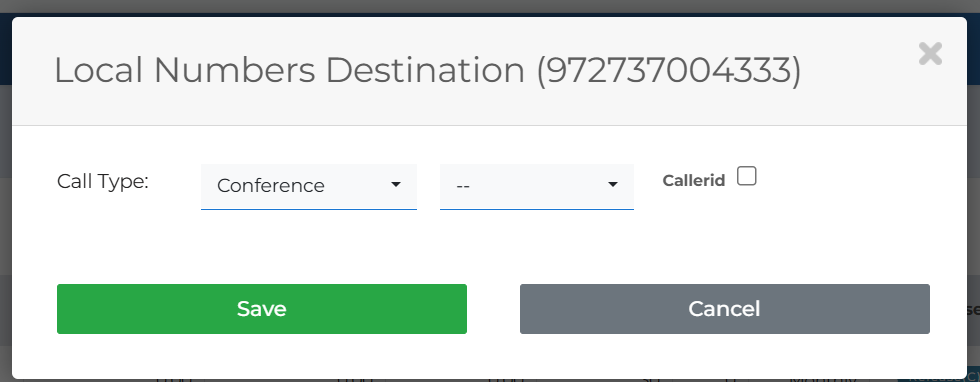
Task: Click the white Cancel button text
Action: (724, 309)
